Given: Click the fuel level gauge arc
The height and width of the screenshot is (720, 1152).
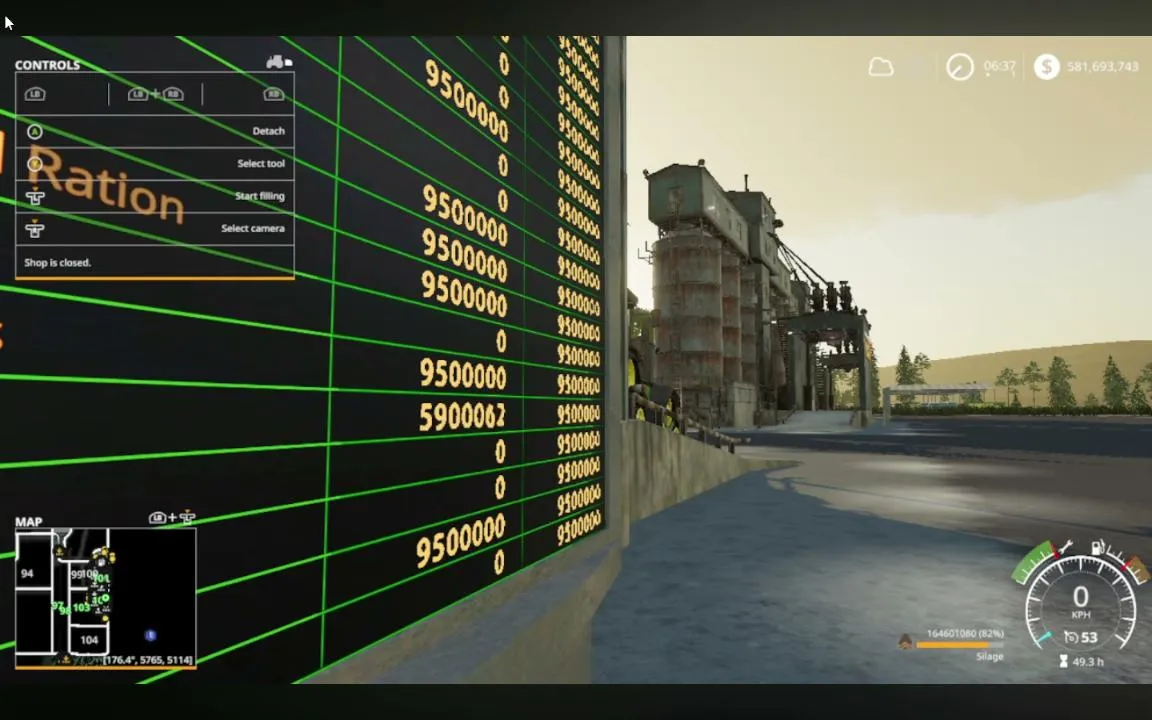Looking at the screenshot, I should (x=1126, y=564).
